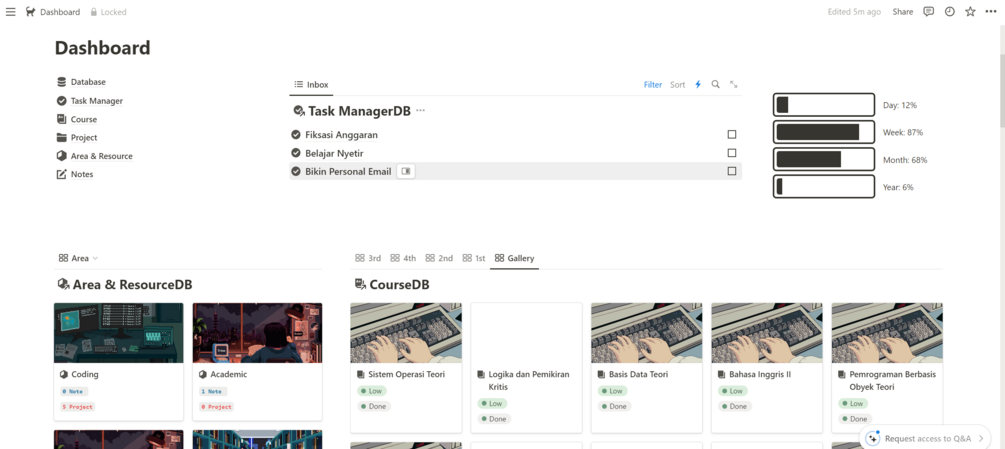Click check icon next to Belajar Nyetir
The width and height of the screenshot is (1005, 449).
(295, 153)
